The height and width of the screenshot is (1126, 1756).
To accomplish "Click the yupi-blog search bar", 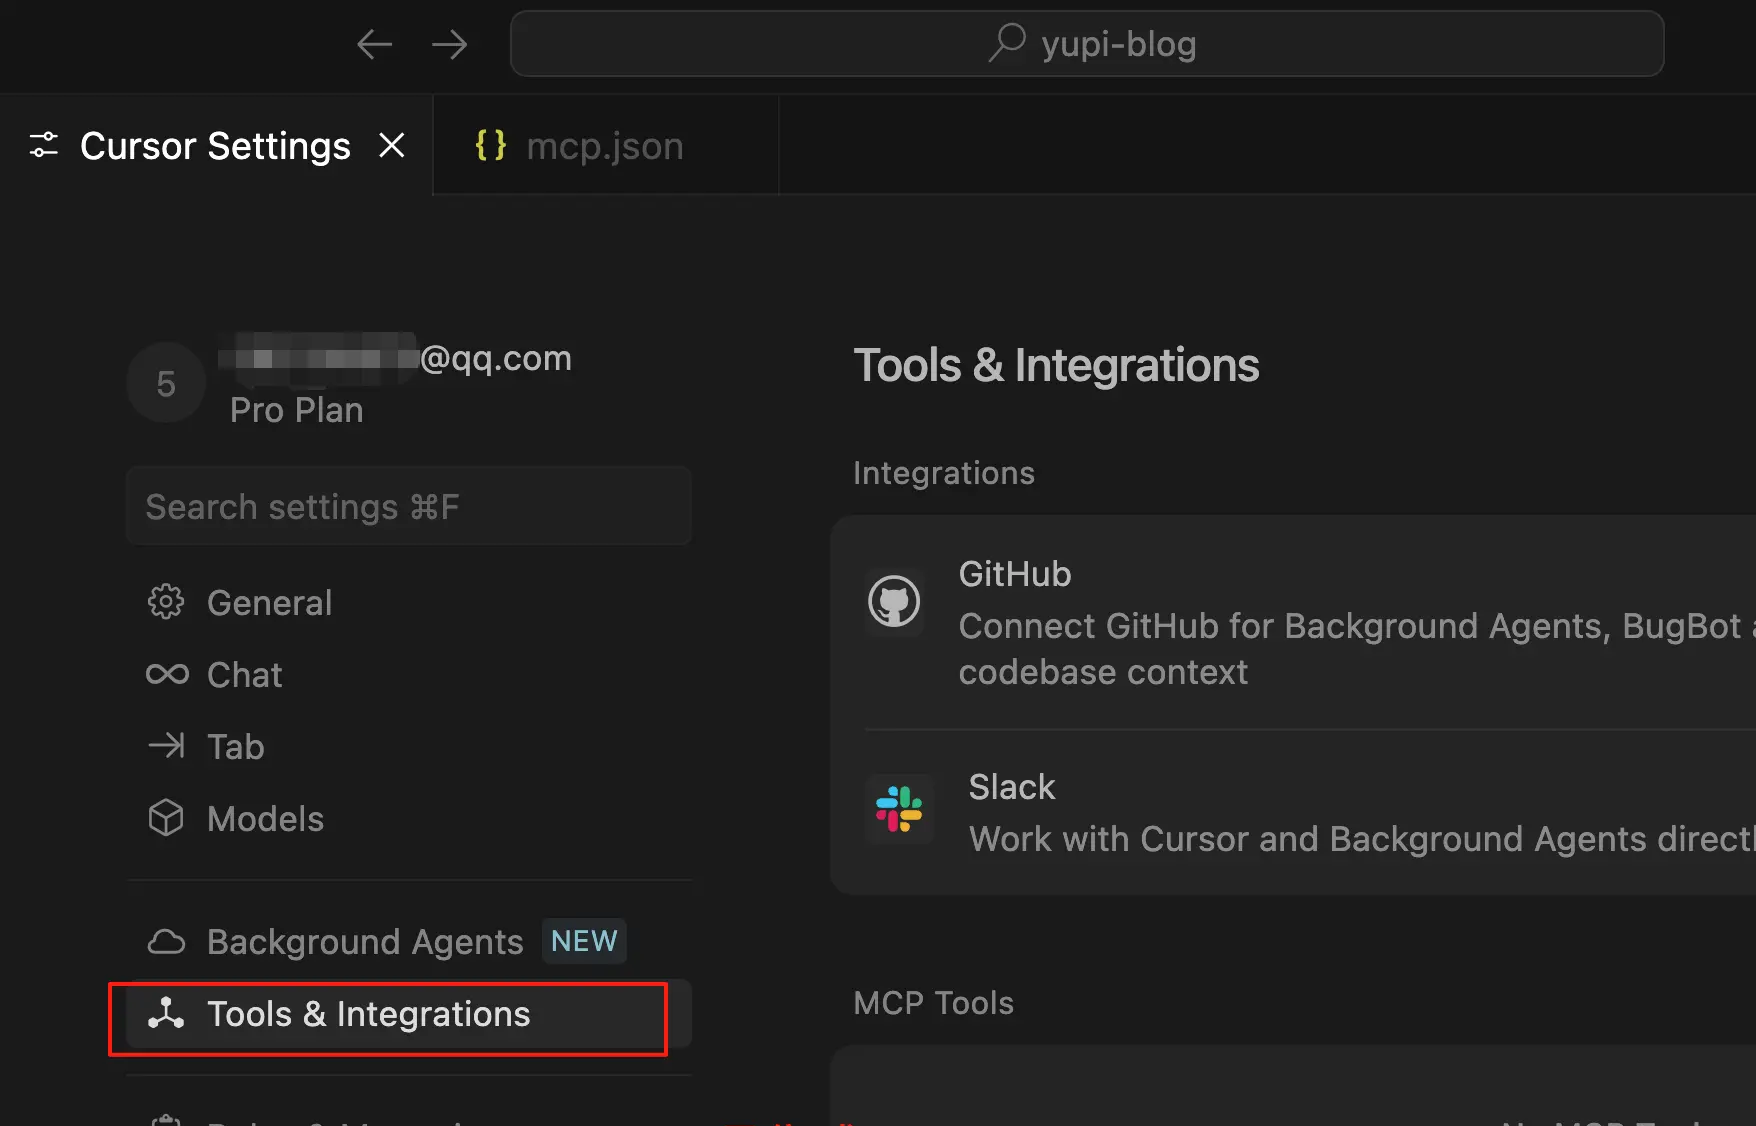I will pos(1086,44).
